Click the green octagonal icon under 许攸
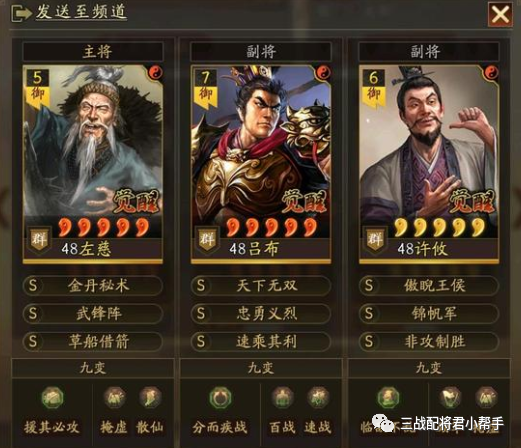This screenshot has height=448, width=521. [388, 397]
